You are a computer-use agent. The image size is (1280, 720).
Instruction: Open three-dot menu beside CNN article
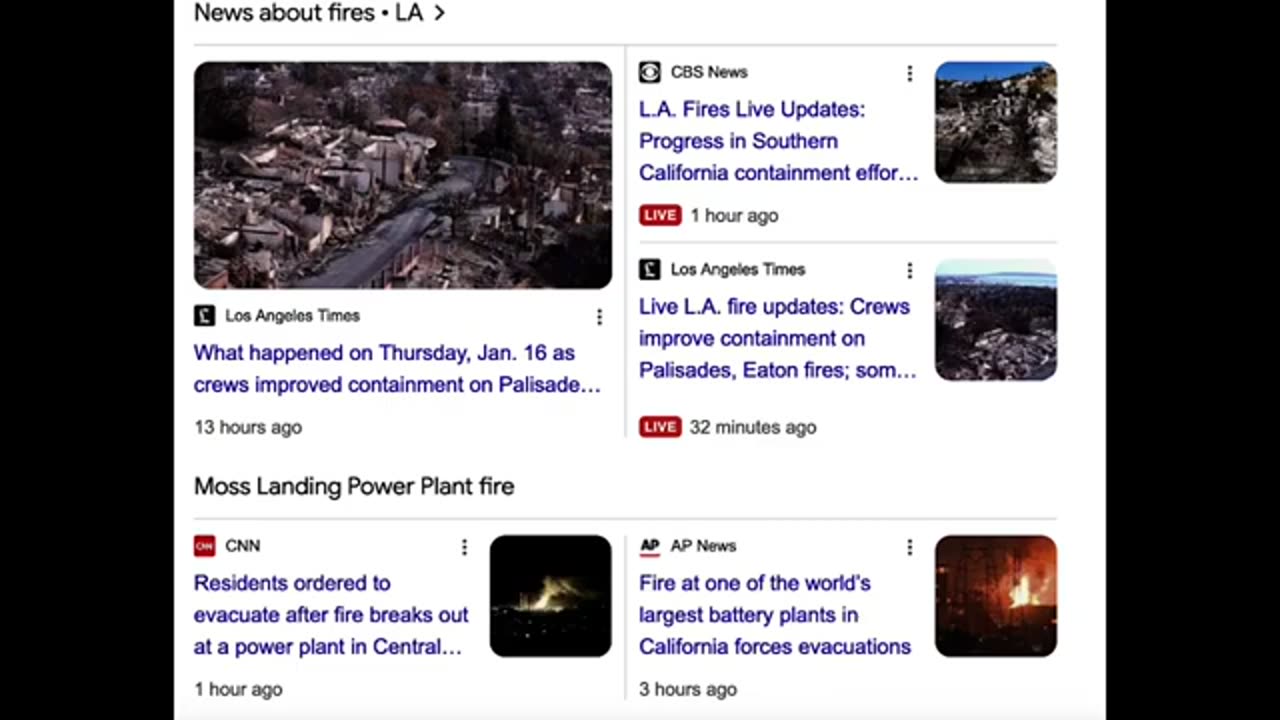coord(464,547)
